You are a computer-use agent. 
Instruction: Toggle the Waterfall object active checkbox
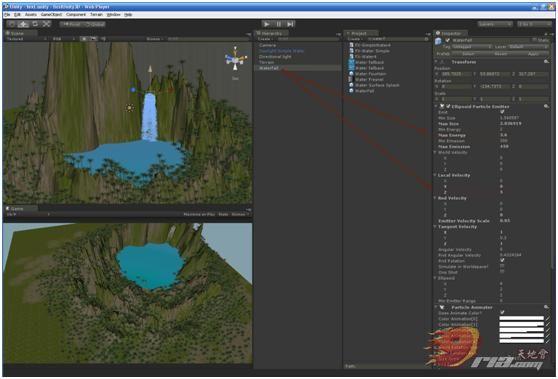448,40
